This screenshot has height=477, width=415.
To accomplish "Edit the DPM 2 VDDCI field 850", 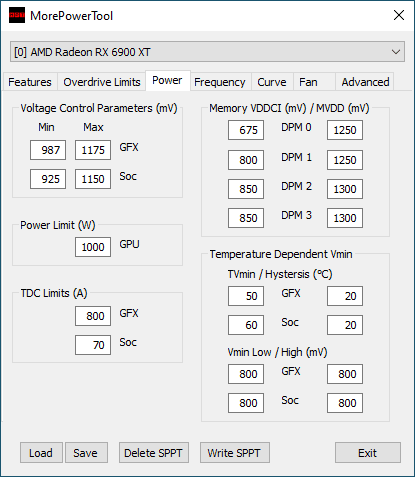I will (246, 189).
